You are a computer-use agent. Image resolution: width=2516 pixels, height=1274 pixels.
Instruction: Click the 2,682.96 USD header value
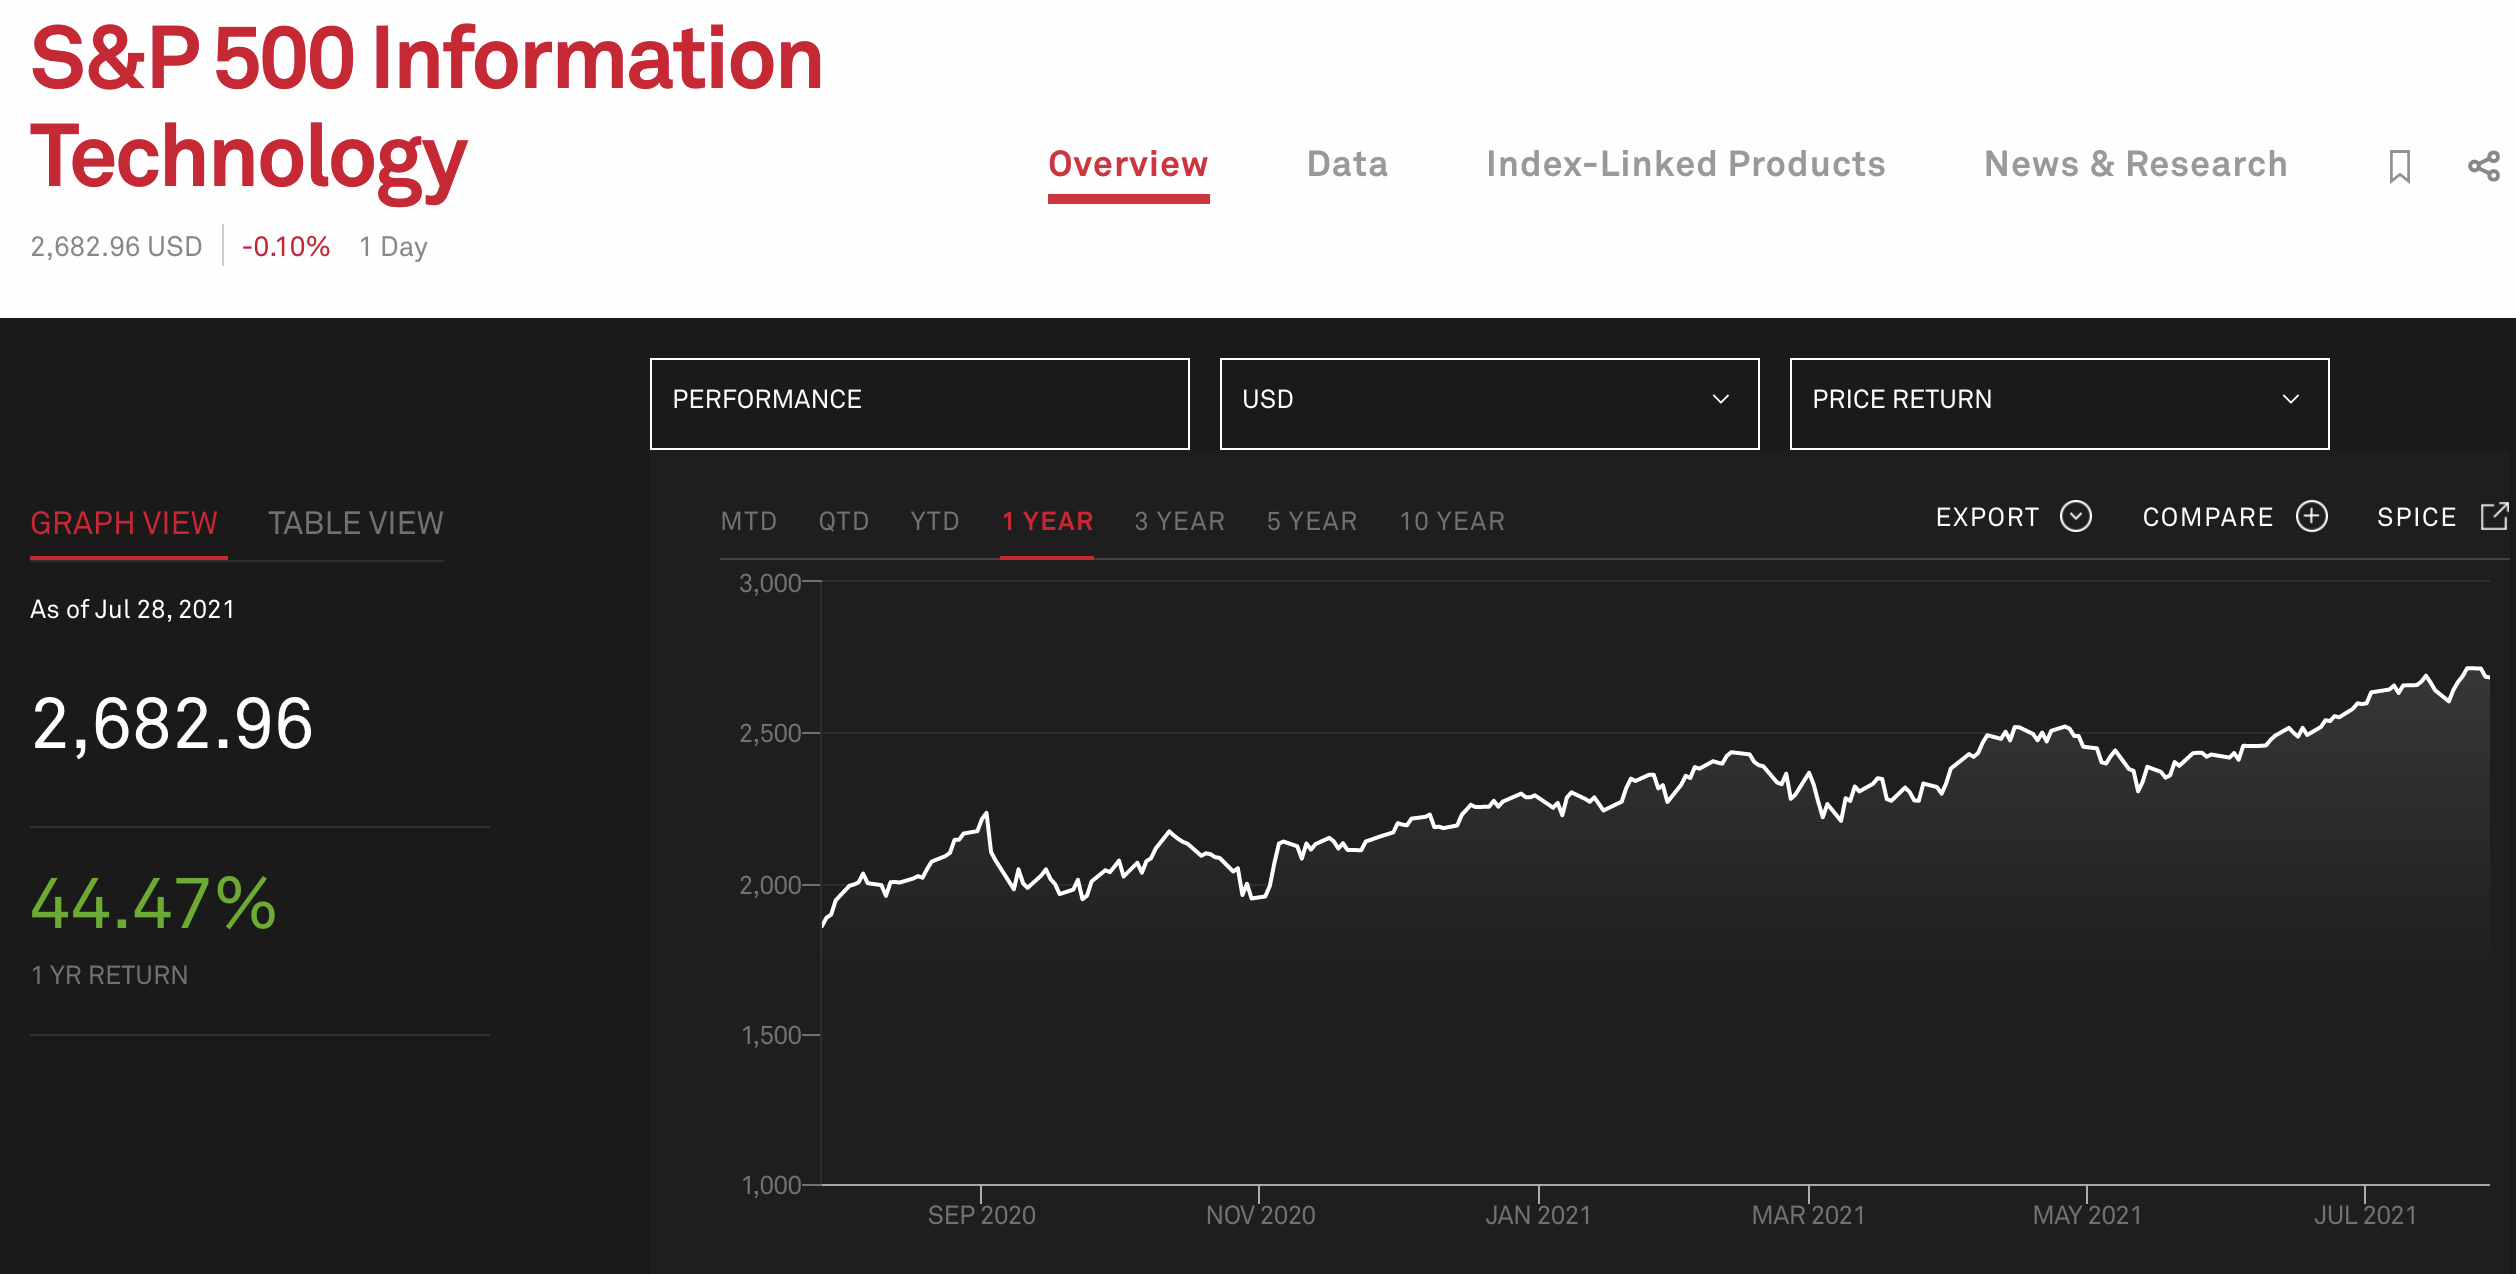point(116,246)
